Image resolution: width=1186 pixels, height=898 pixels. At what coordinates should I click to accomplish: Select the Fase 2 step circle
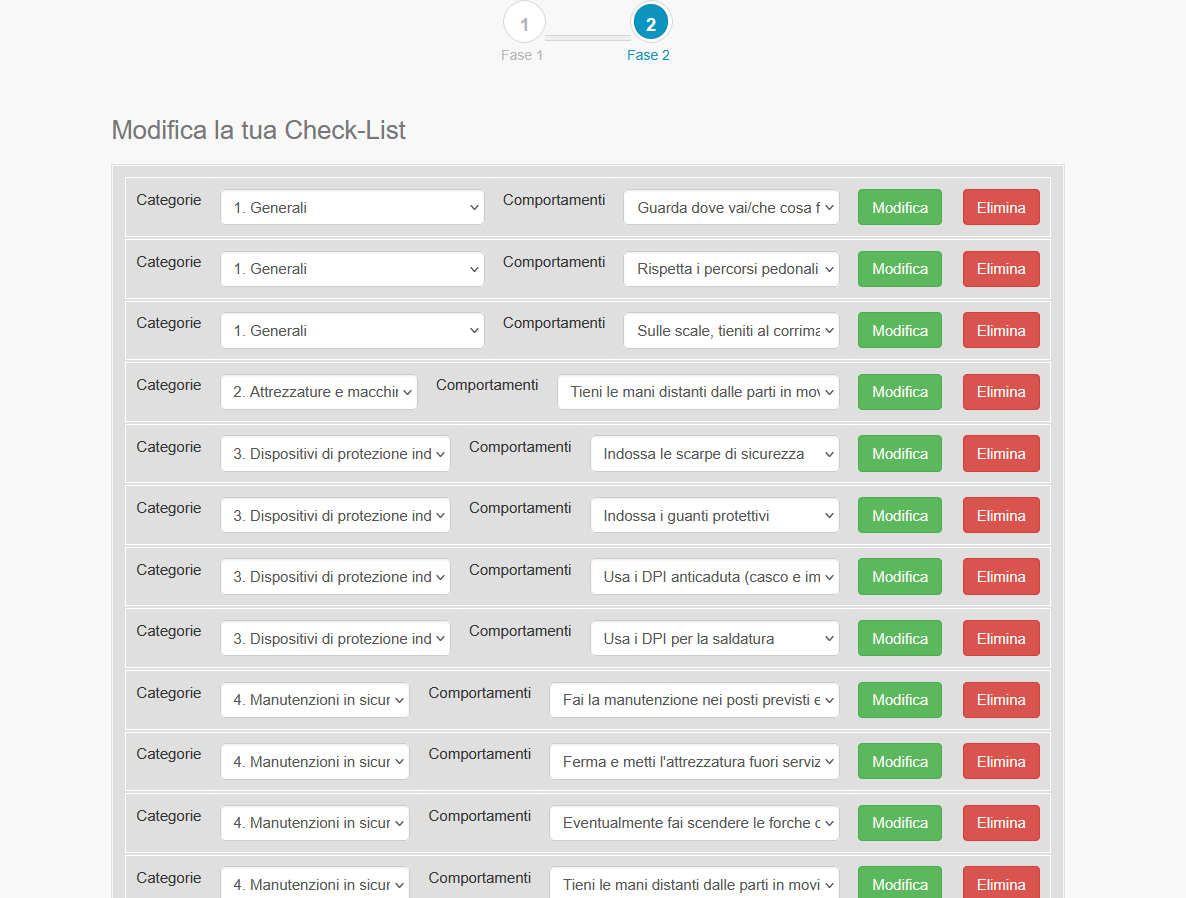coord(651,24)
